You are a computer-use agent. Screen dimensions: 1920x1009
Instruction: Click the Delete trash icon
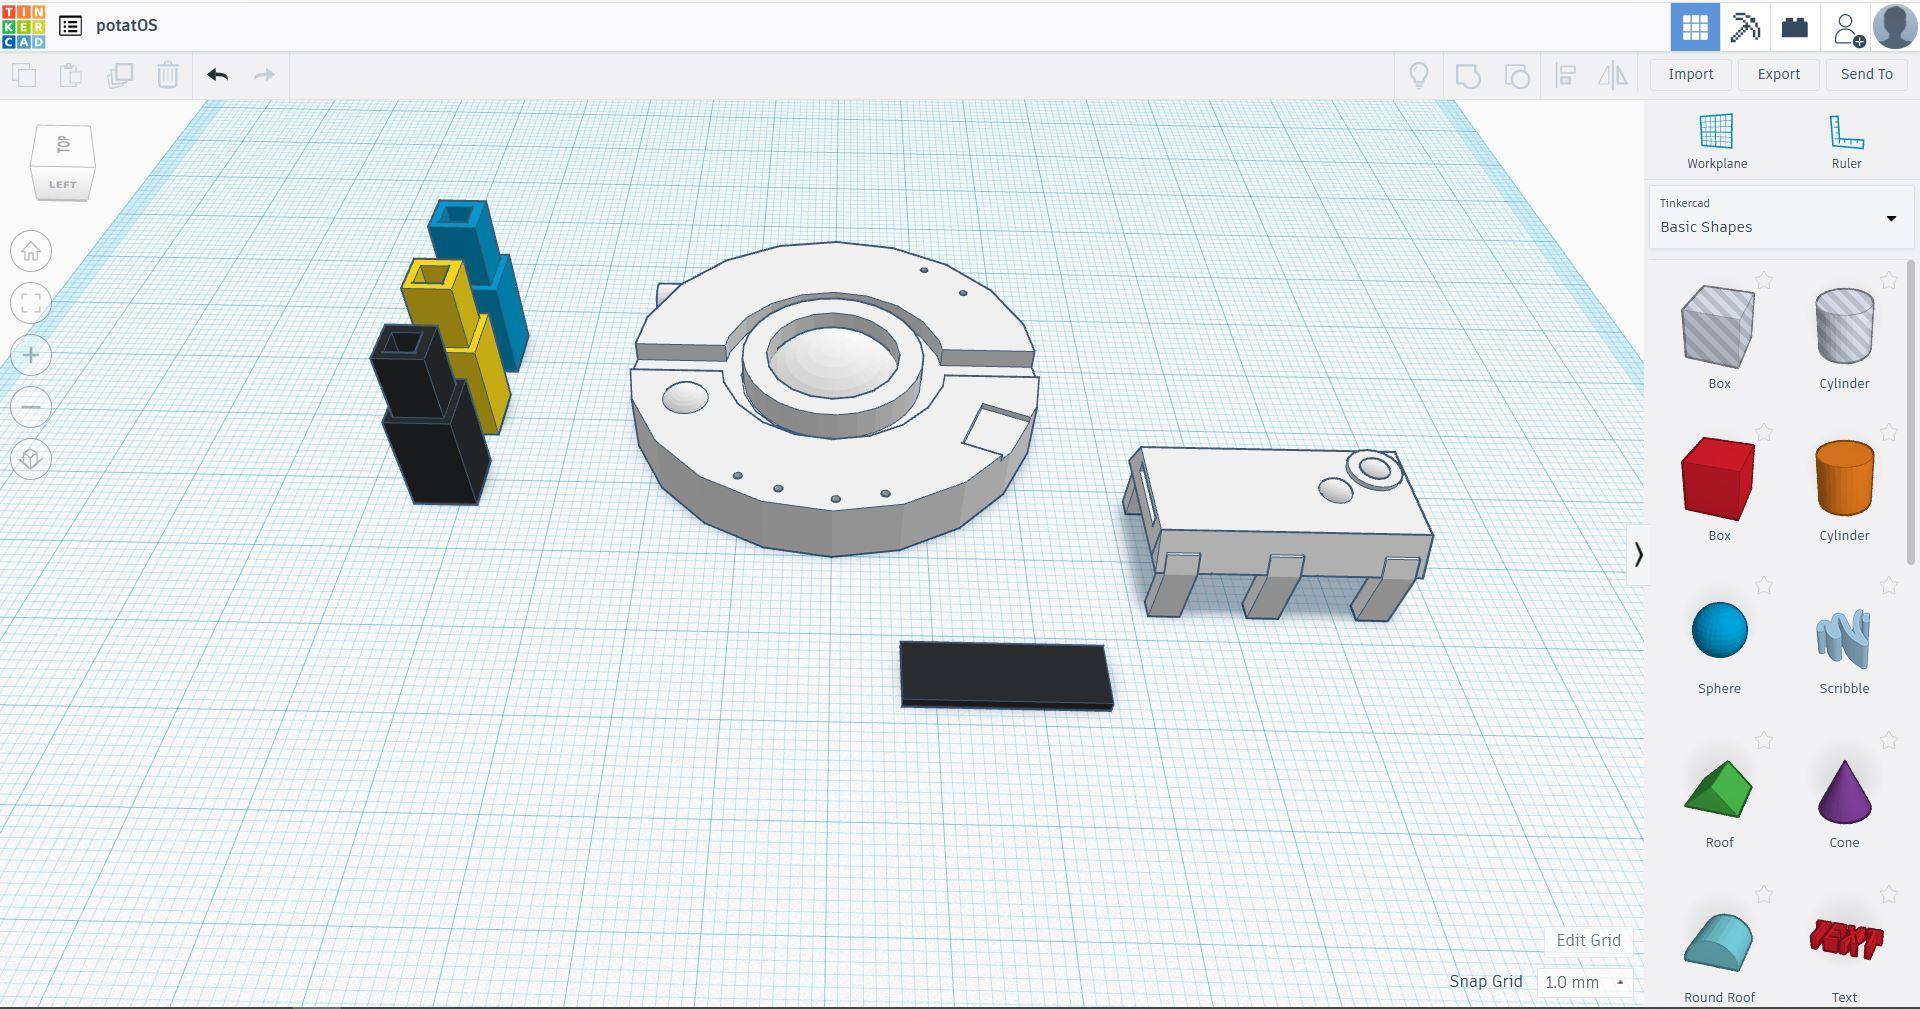tap(168, 75)
